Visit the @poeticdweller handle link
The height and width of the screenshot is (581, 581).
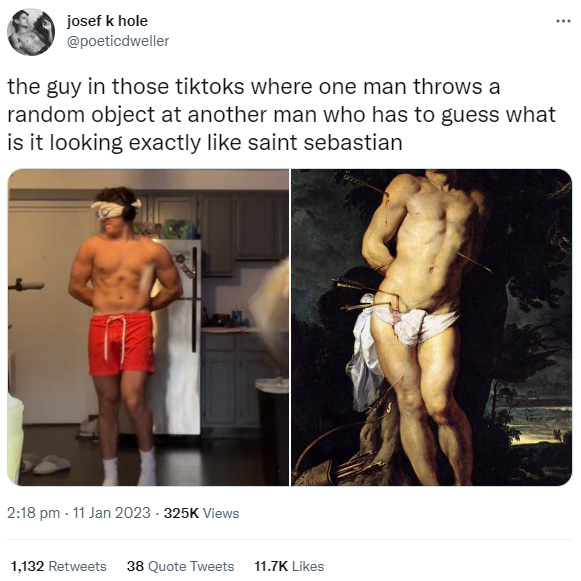[118, 41]
